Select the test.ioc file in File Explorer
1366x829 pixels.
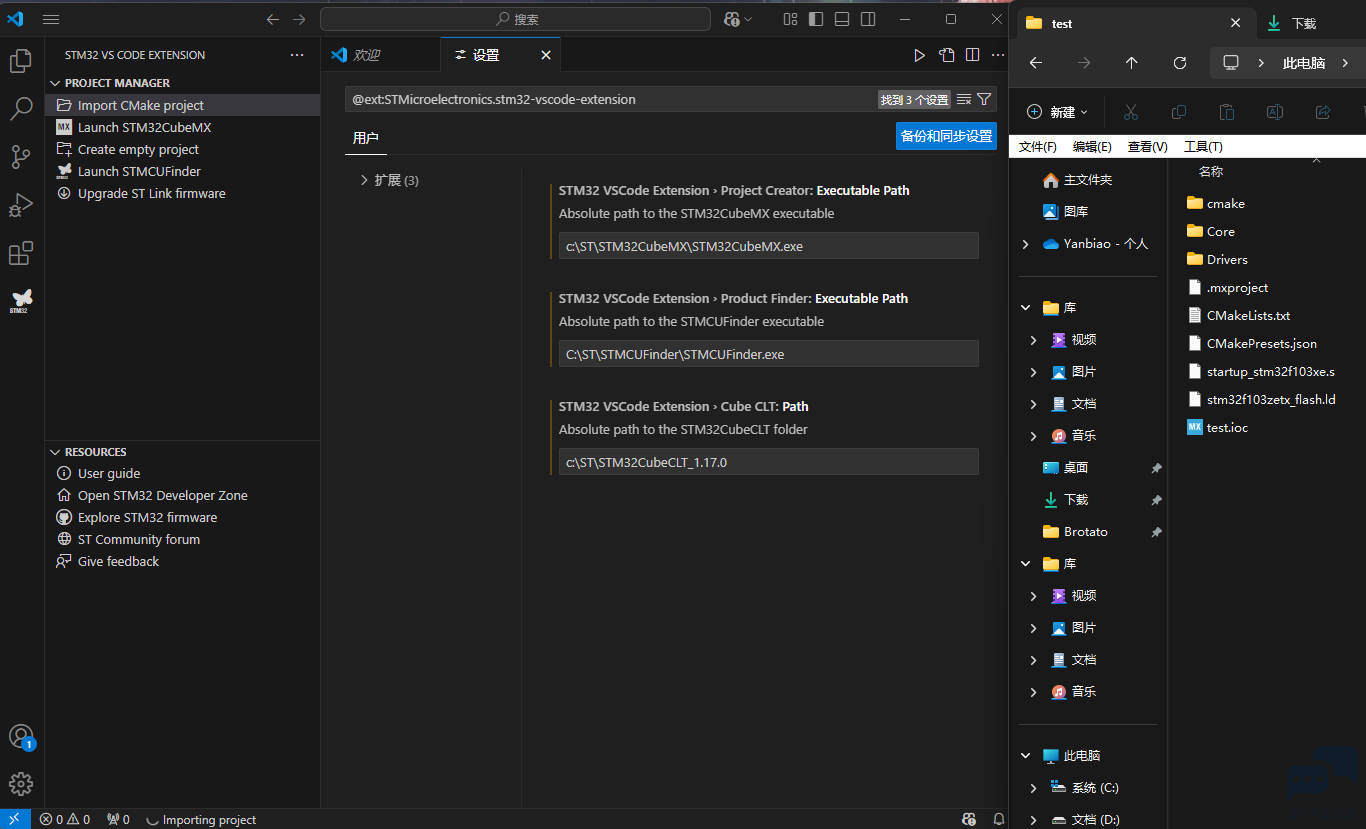[1227, 427]
